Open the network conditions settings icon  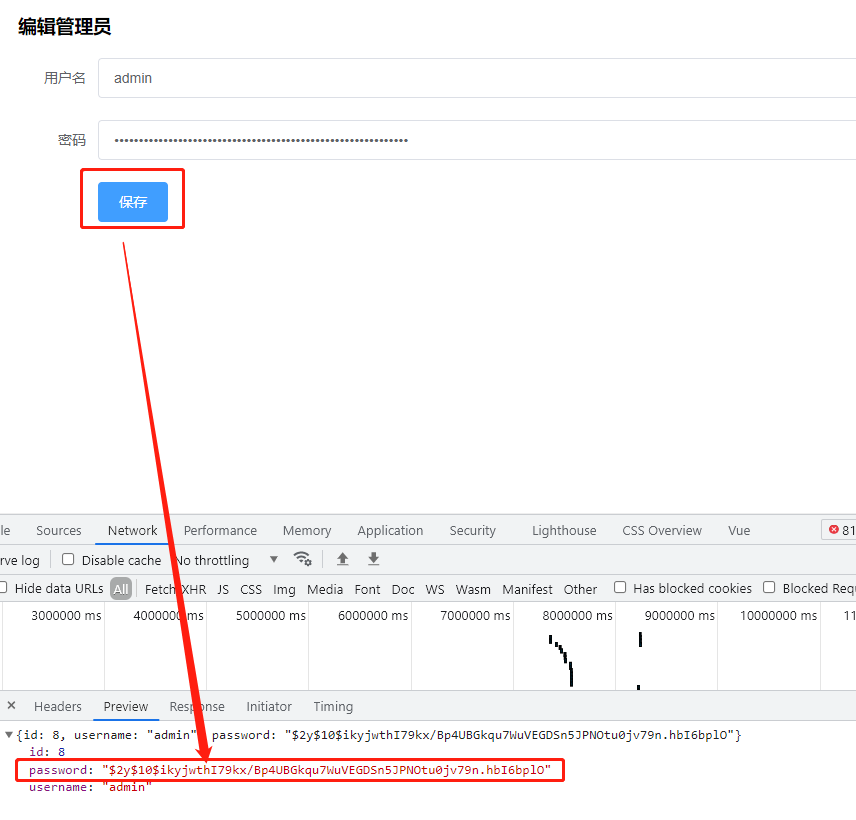point(302,560)
